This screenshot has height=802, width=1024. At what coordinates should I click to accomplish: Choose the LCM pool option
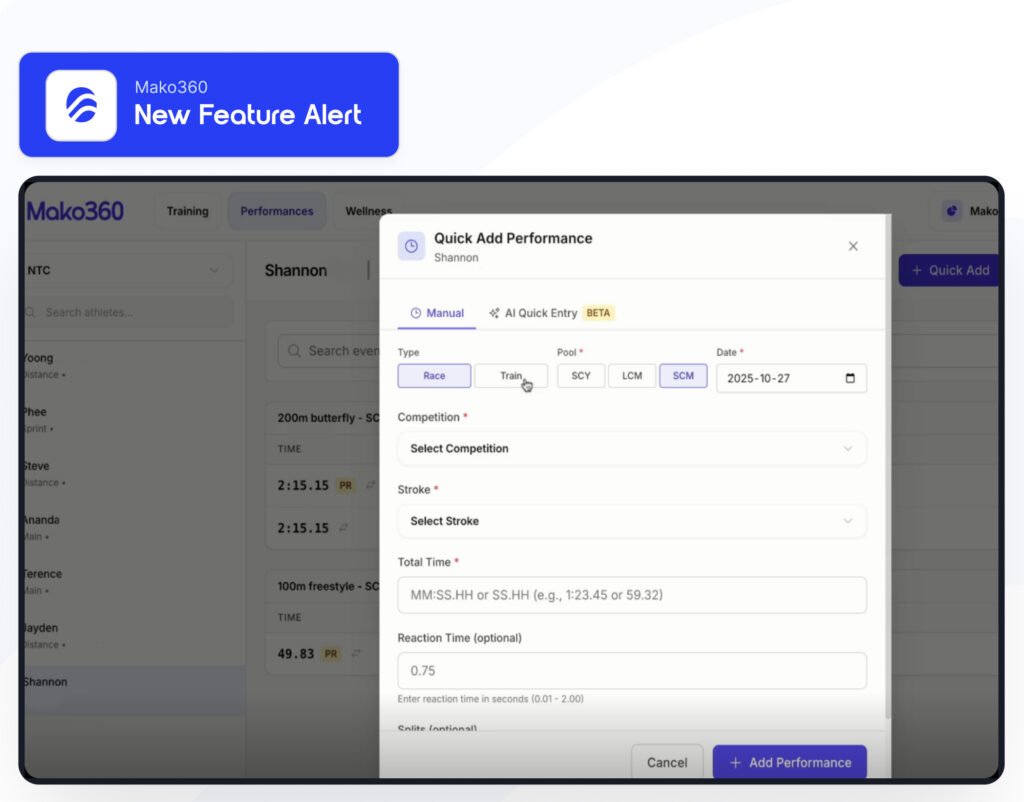coord(632,376)
